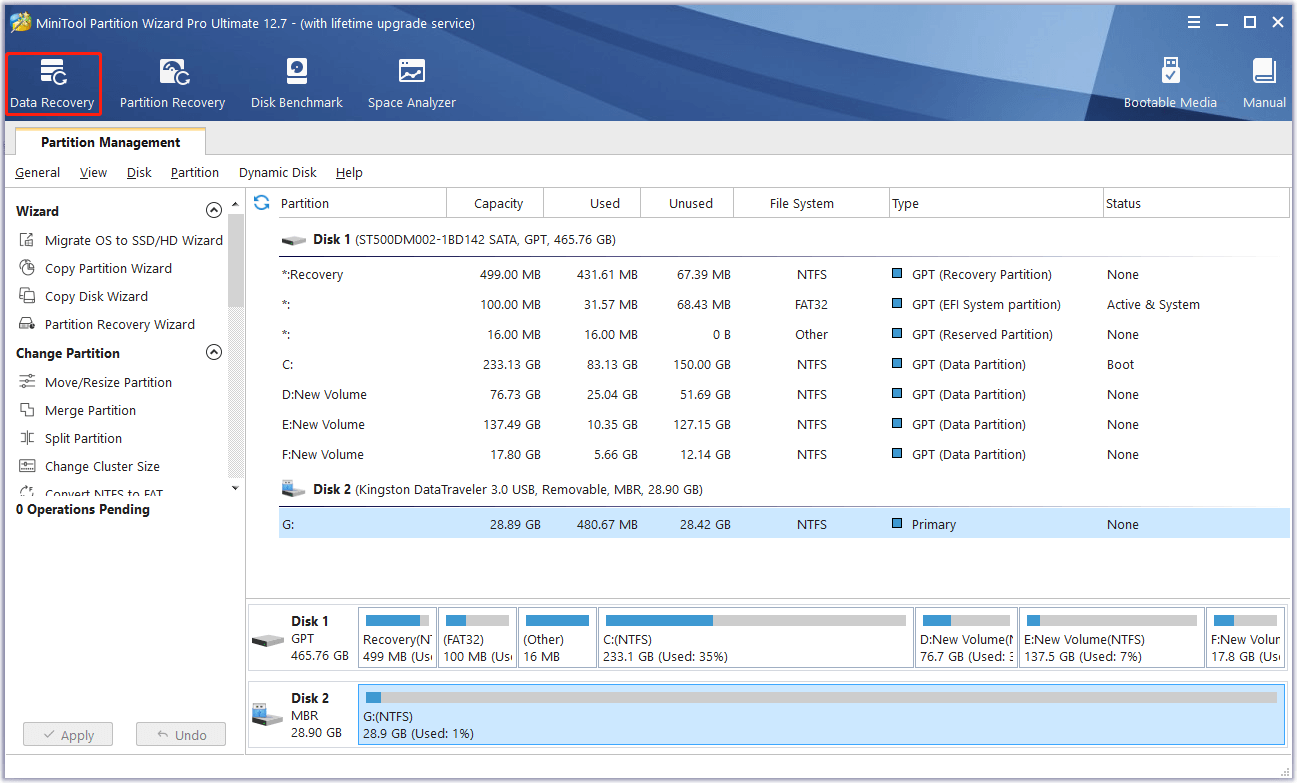This screenshot has height=783, width=1297.
Task: Sort by File System column header
Action: 811,203
